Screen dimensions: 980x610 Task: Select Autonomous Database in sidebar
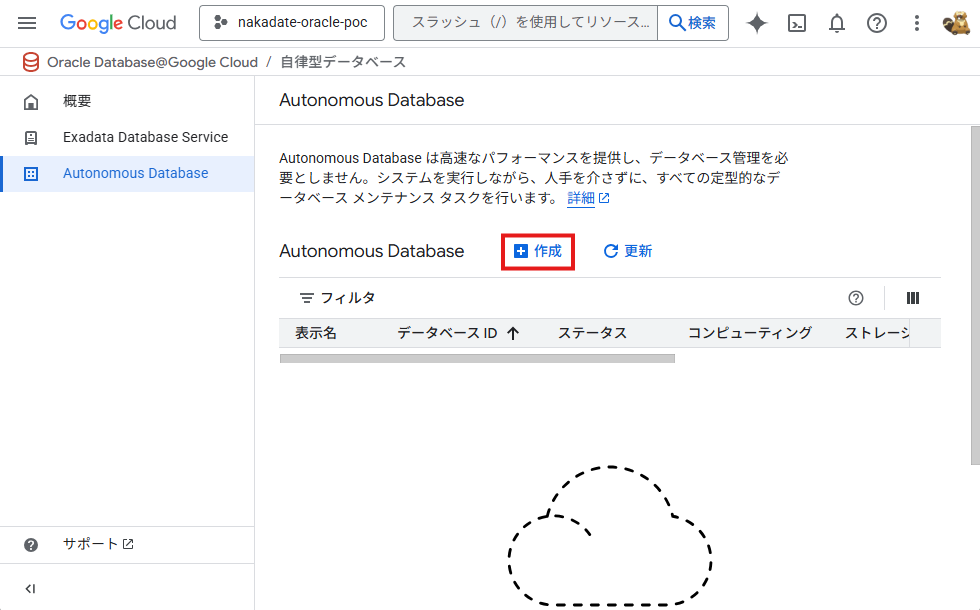(135, 173)
